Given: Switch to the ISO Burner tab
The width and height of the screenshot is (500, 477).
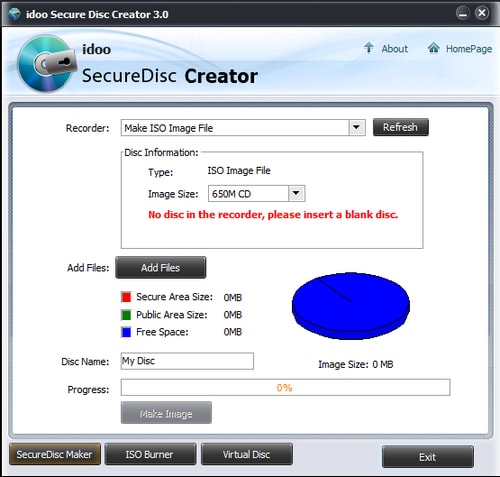Looking at the screenshot, I should [x=150, y=454].
